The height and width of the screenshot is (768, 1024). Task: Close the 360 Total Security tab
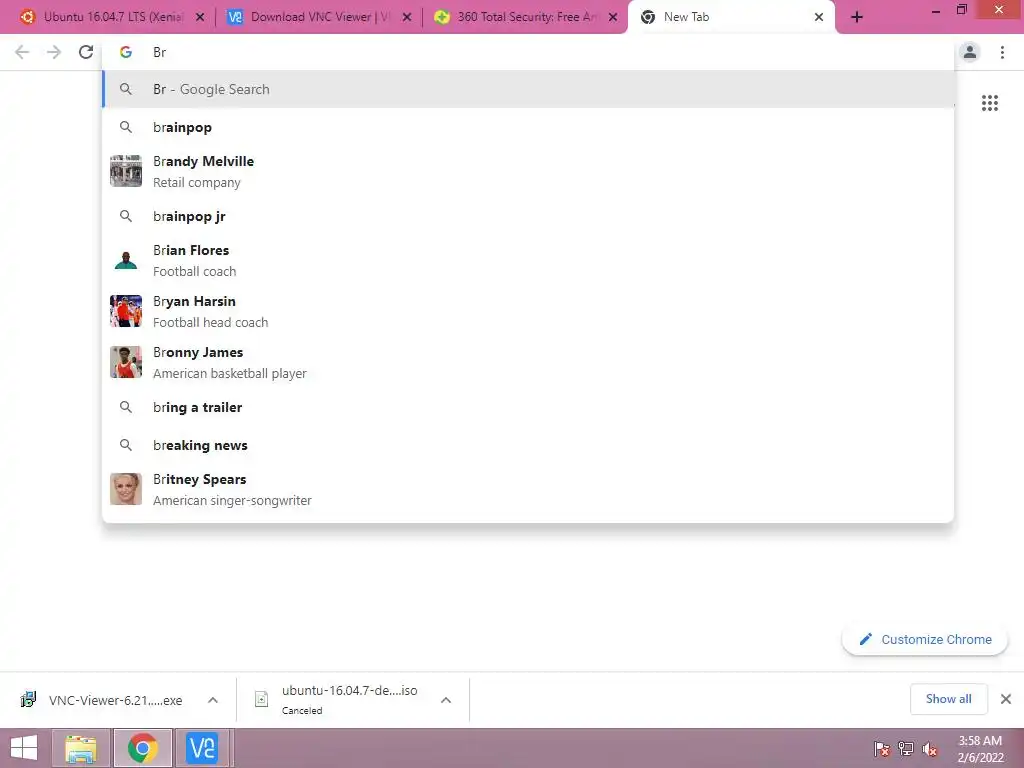tap(613, 17)
